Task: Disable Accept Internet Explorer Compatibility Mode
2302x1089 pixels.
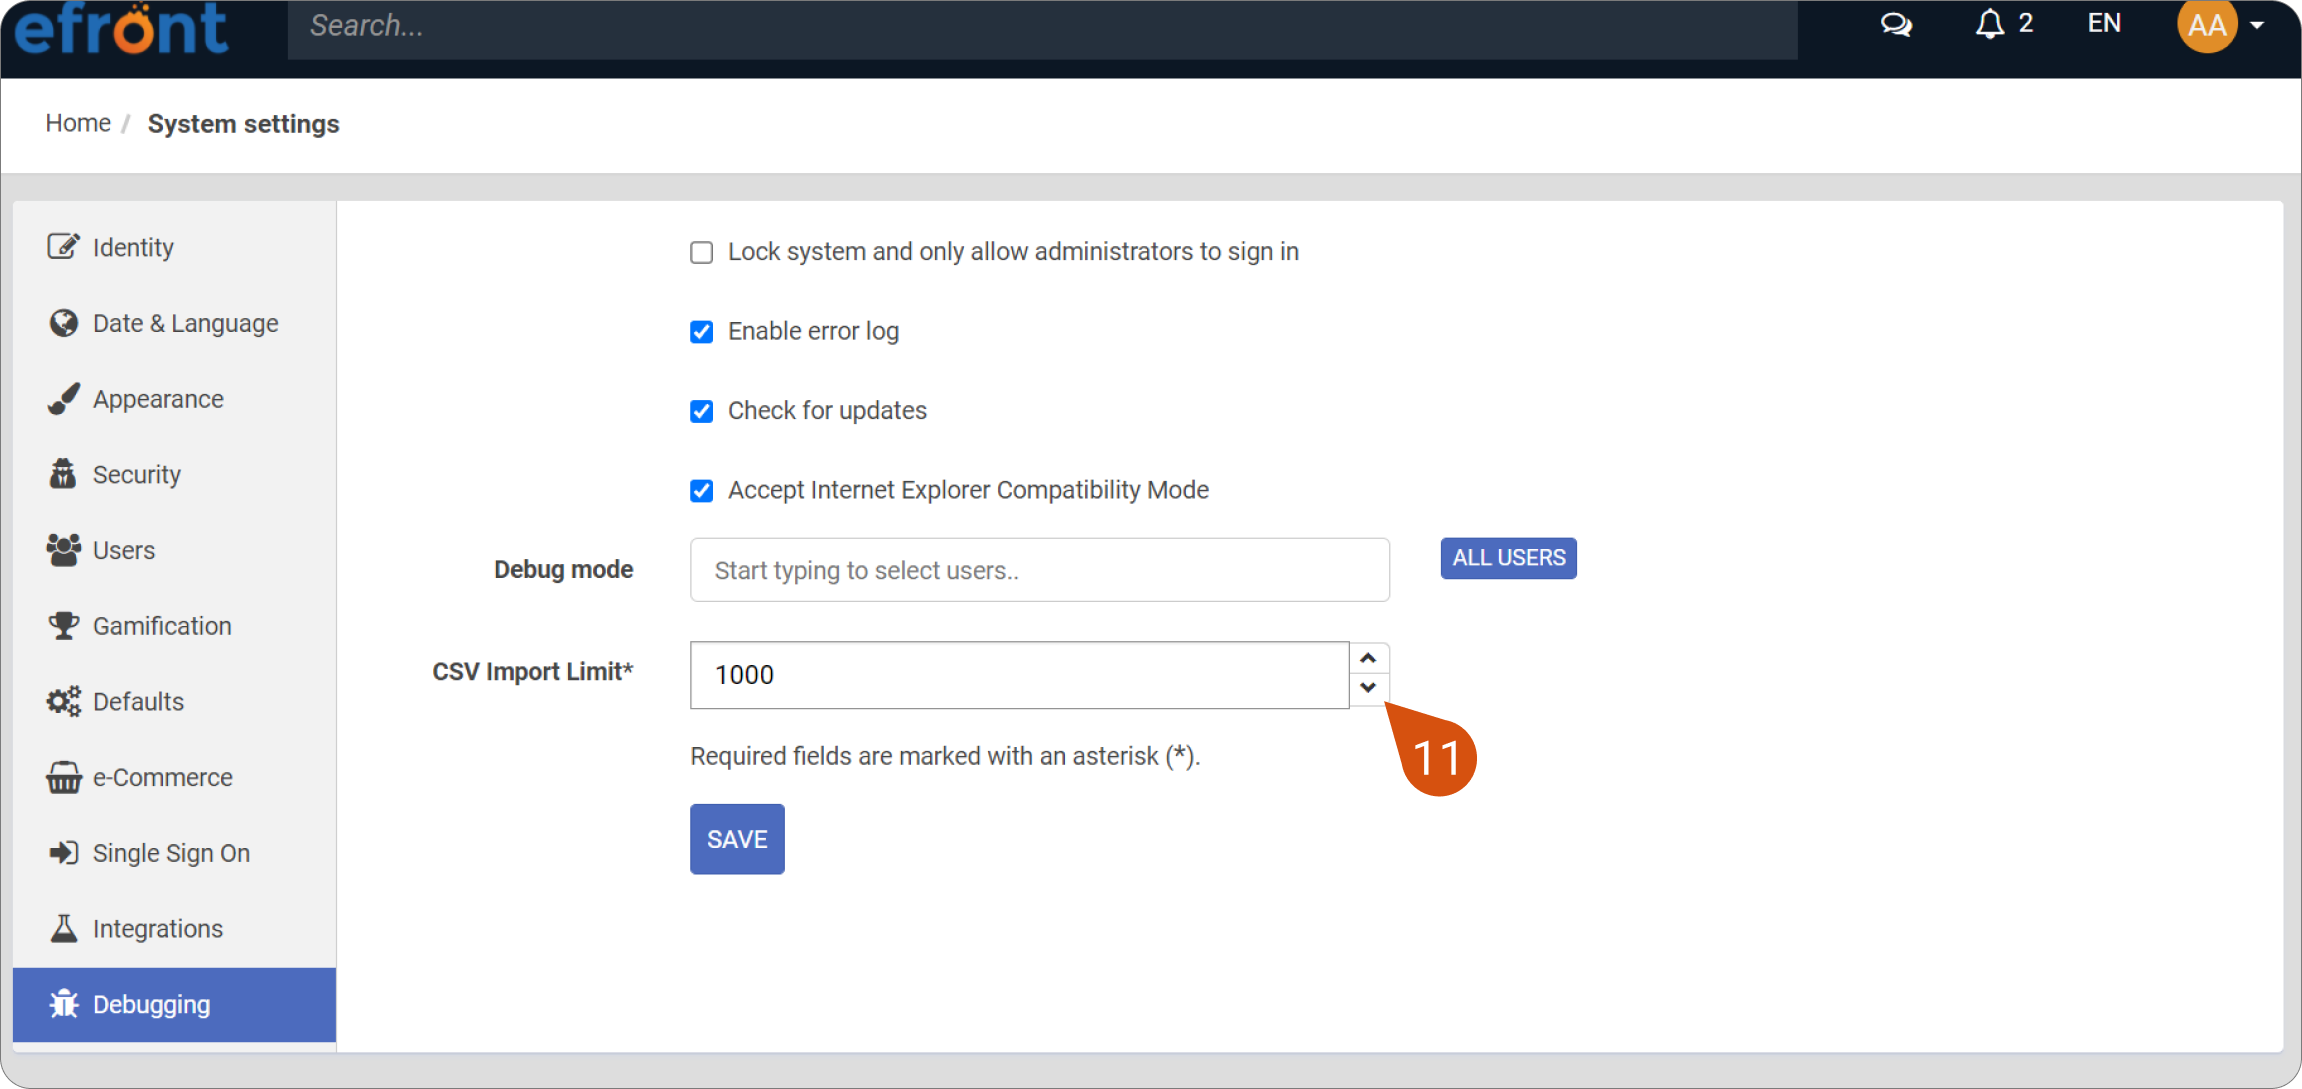Action: pyautogui.click(x=702, y=491)
